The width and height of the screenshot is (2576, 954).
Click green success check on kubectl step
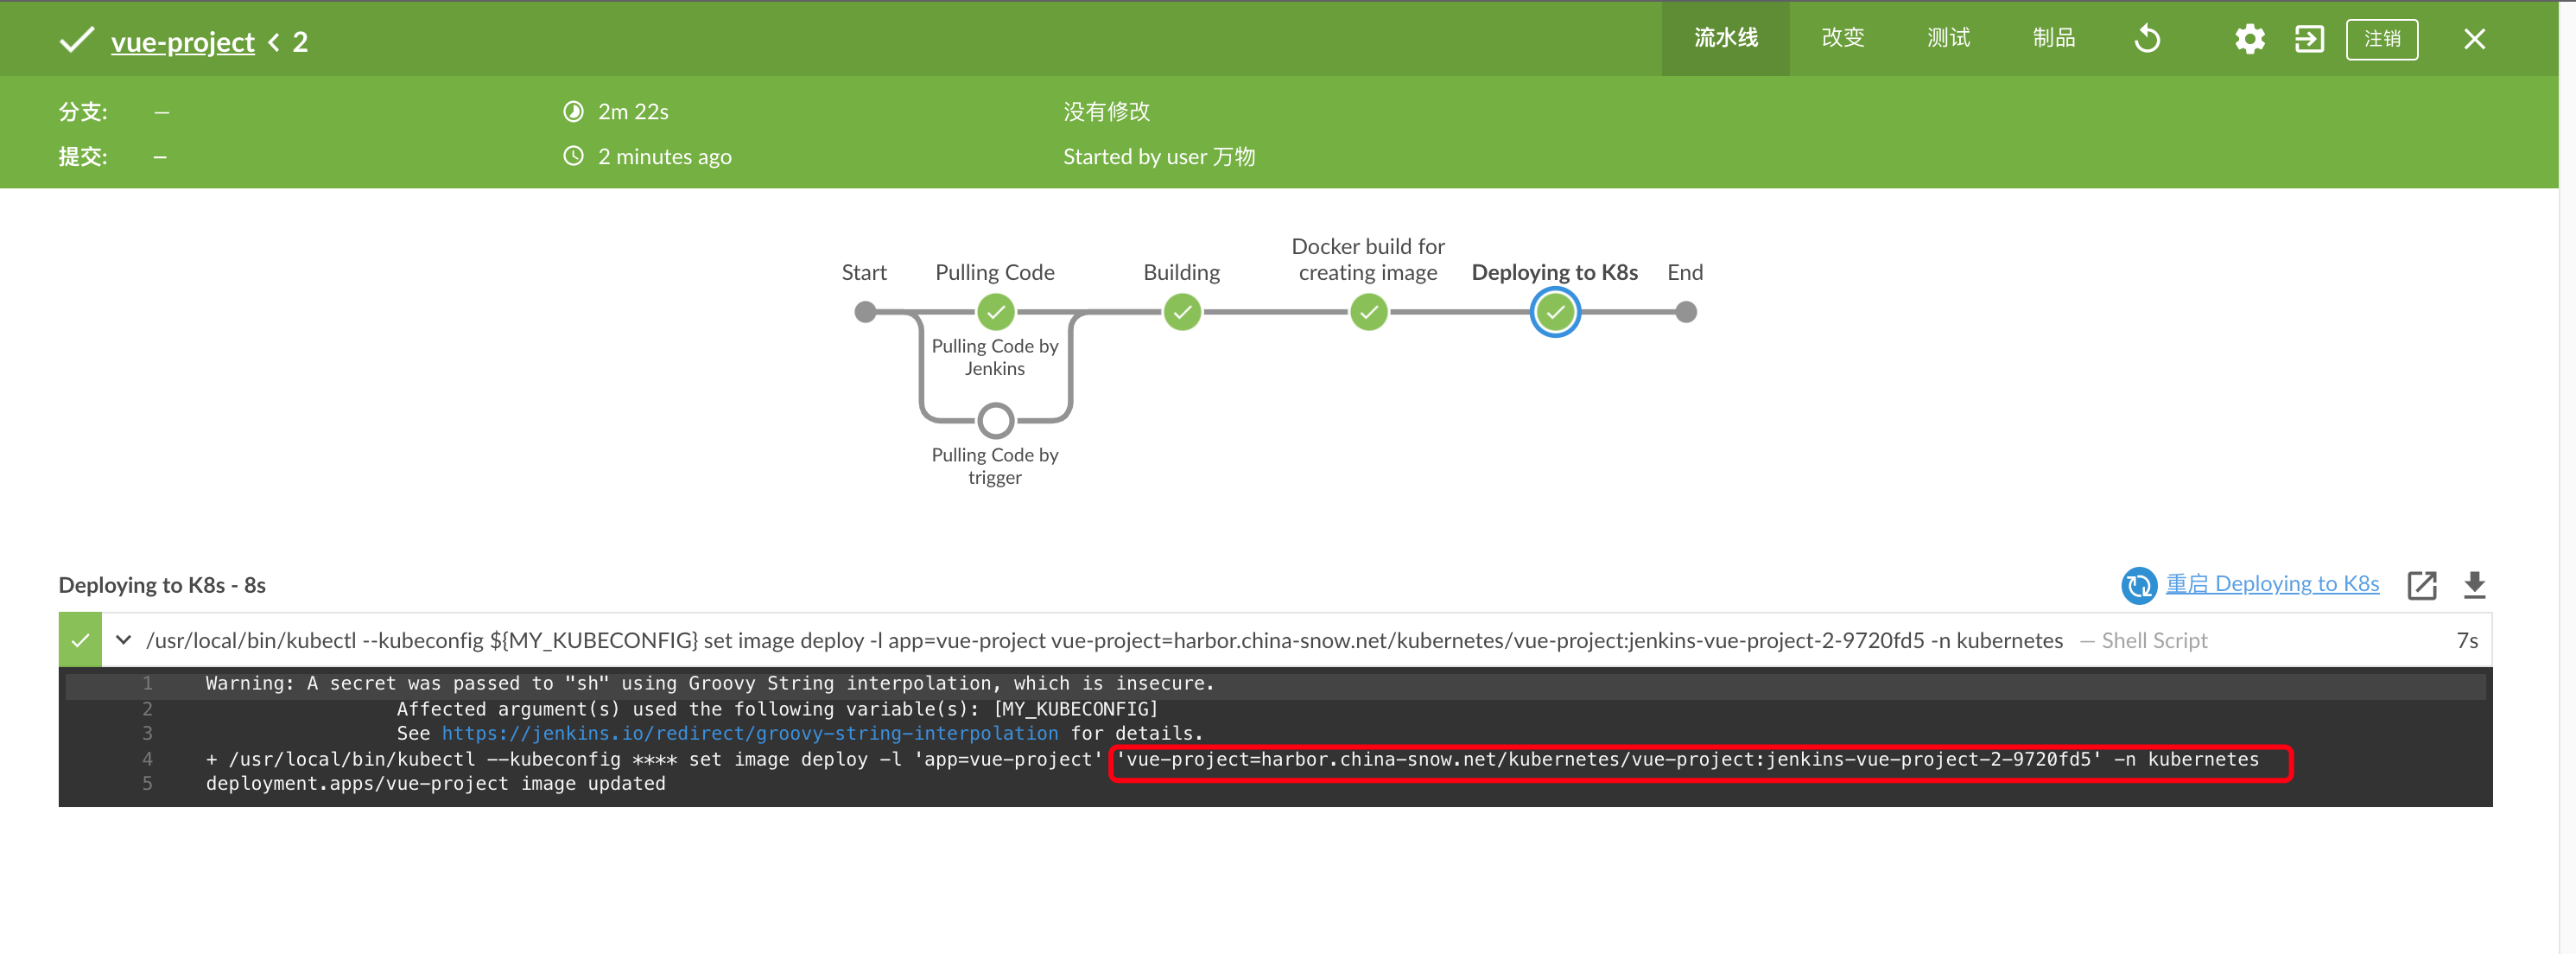[x=80, y=640]
